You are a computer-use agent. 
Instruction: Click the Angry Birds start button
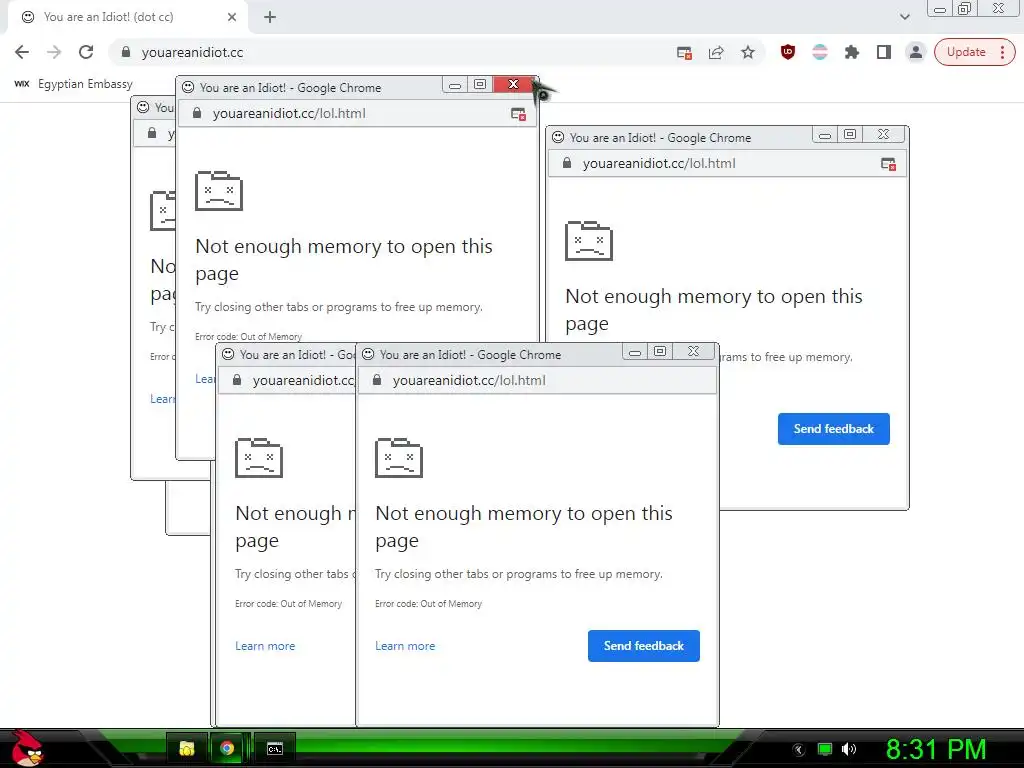click(x=26, y=748)
